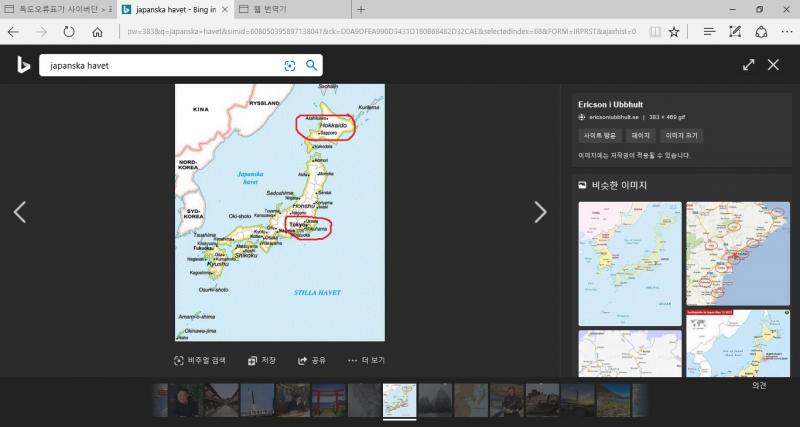This screenshot has height=427, width=800.
Task: Go to the browser home page
Action: (97, 32)
